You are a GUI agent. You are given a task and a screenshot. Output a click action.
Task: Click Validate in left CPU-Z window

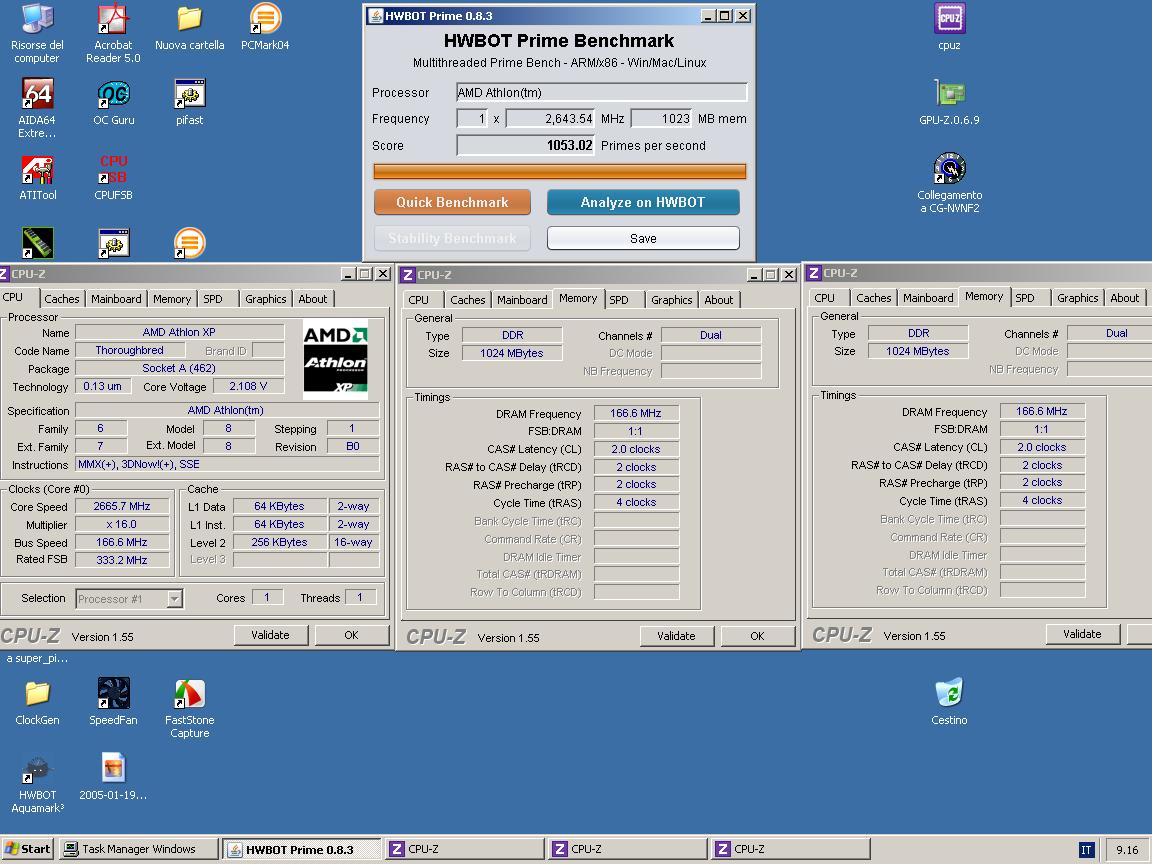pyautogui.click(x=270, y=635)
